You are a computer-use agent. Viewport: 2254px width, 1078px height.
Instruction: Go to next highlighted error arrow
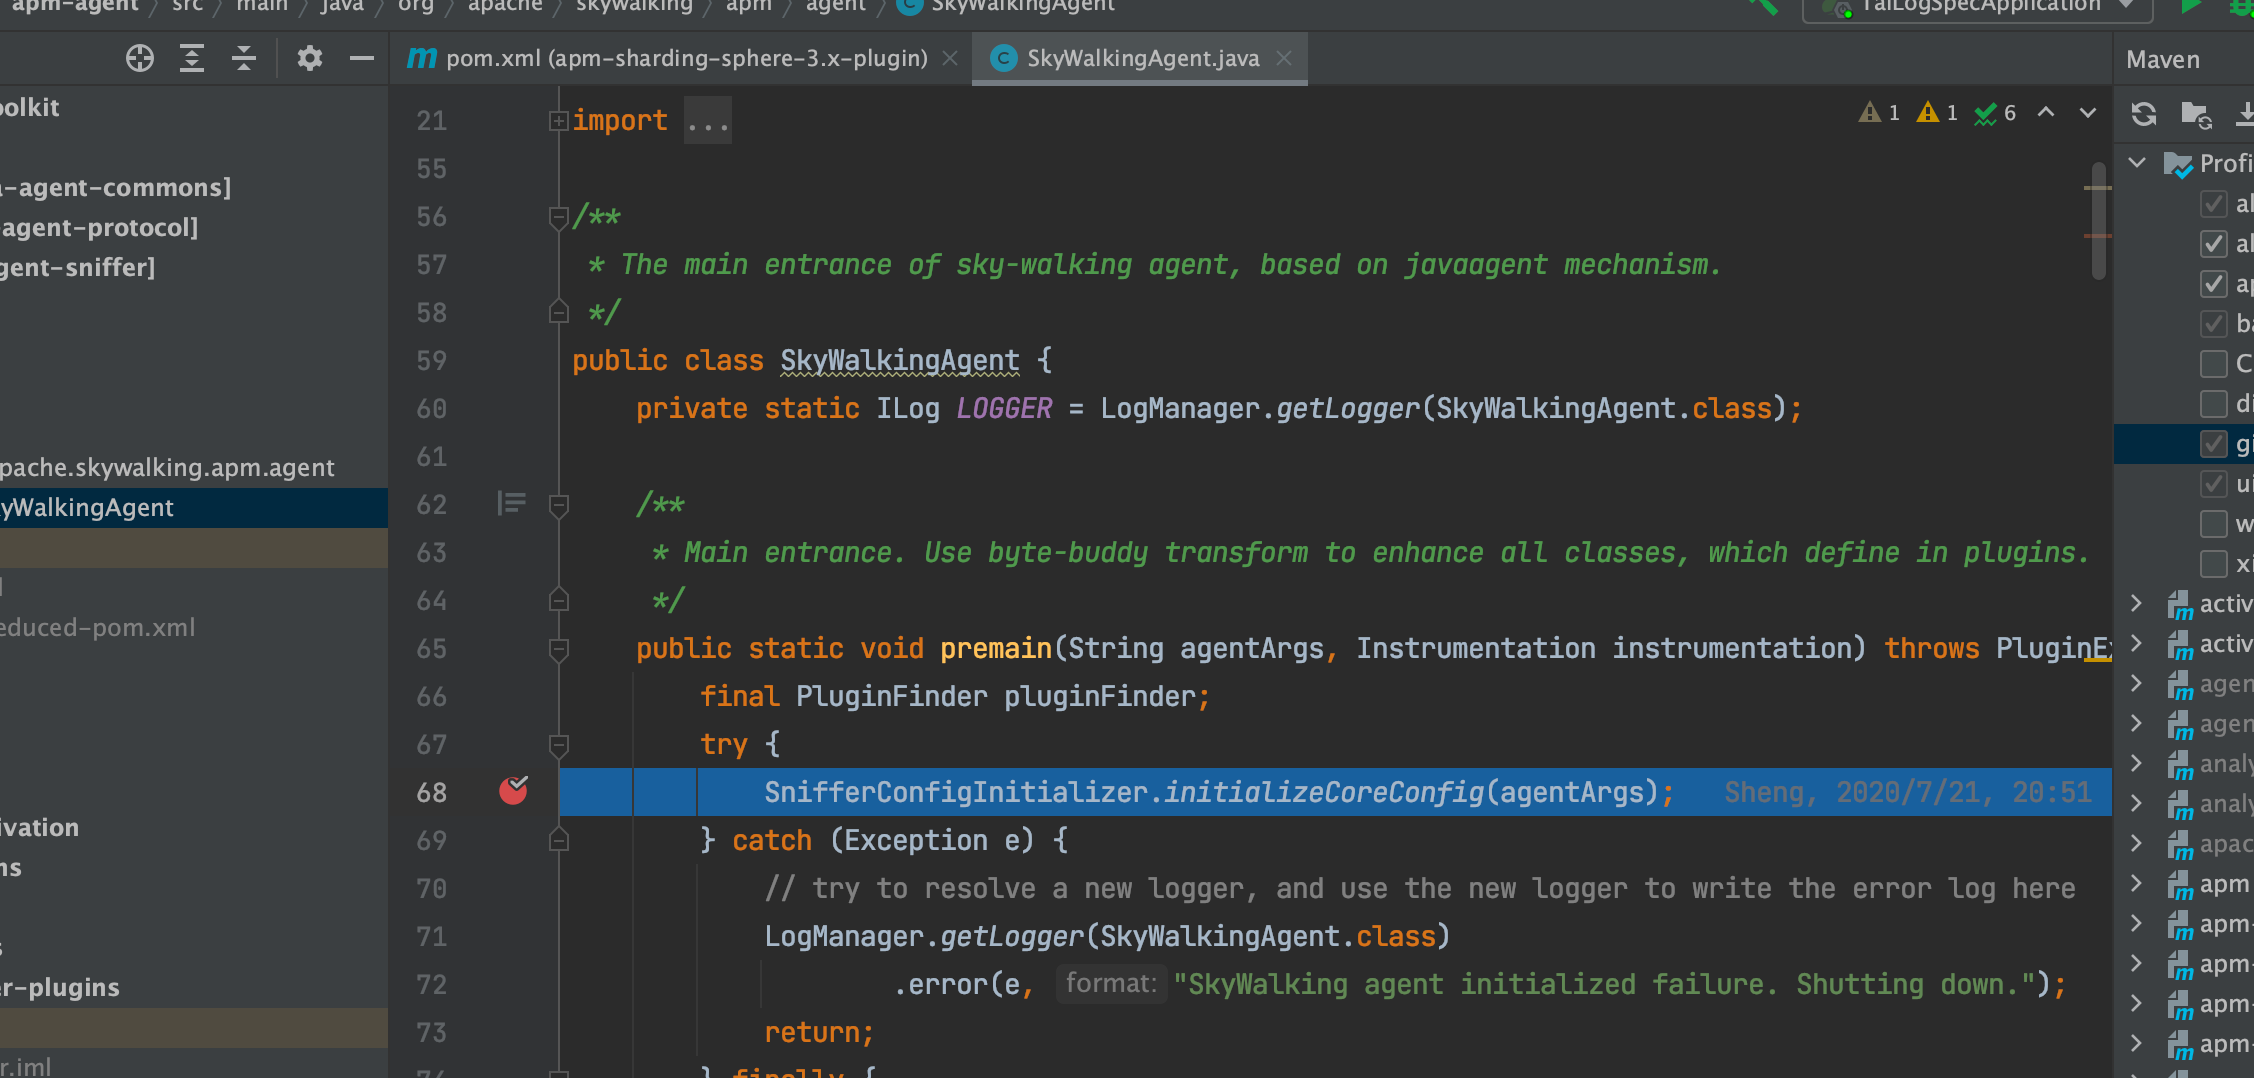click(x=2088, y=113)
